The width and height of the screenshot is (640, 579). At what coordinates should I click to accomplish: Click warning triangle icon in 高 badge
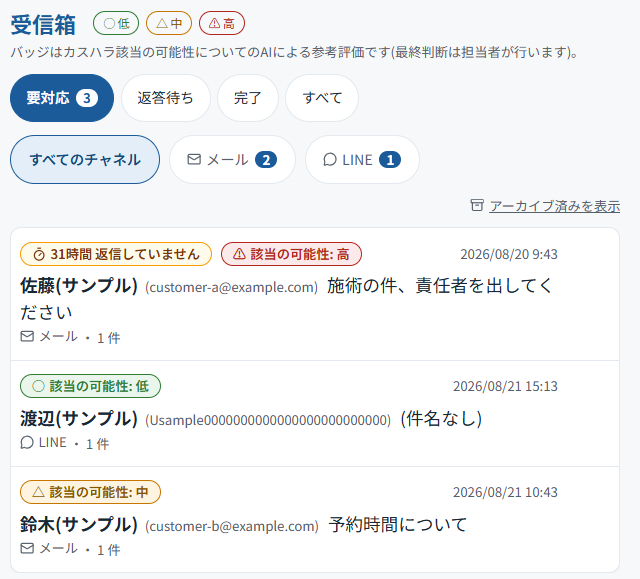[239, 254]
